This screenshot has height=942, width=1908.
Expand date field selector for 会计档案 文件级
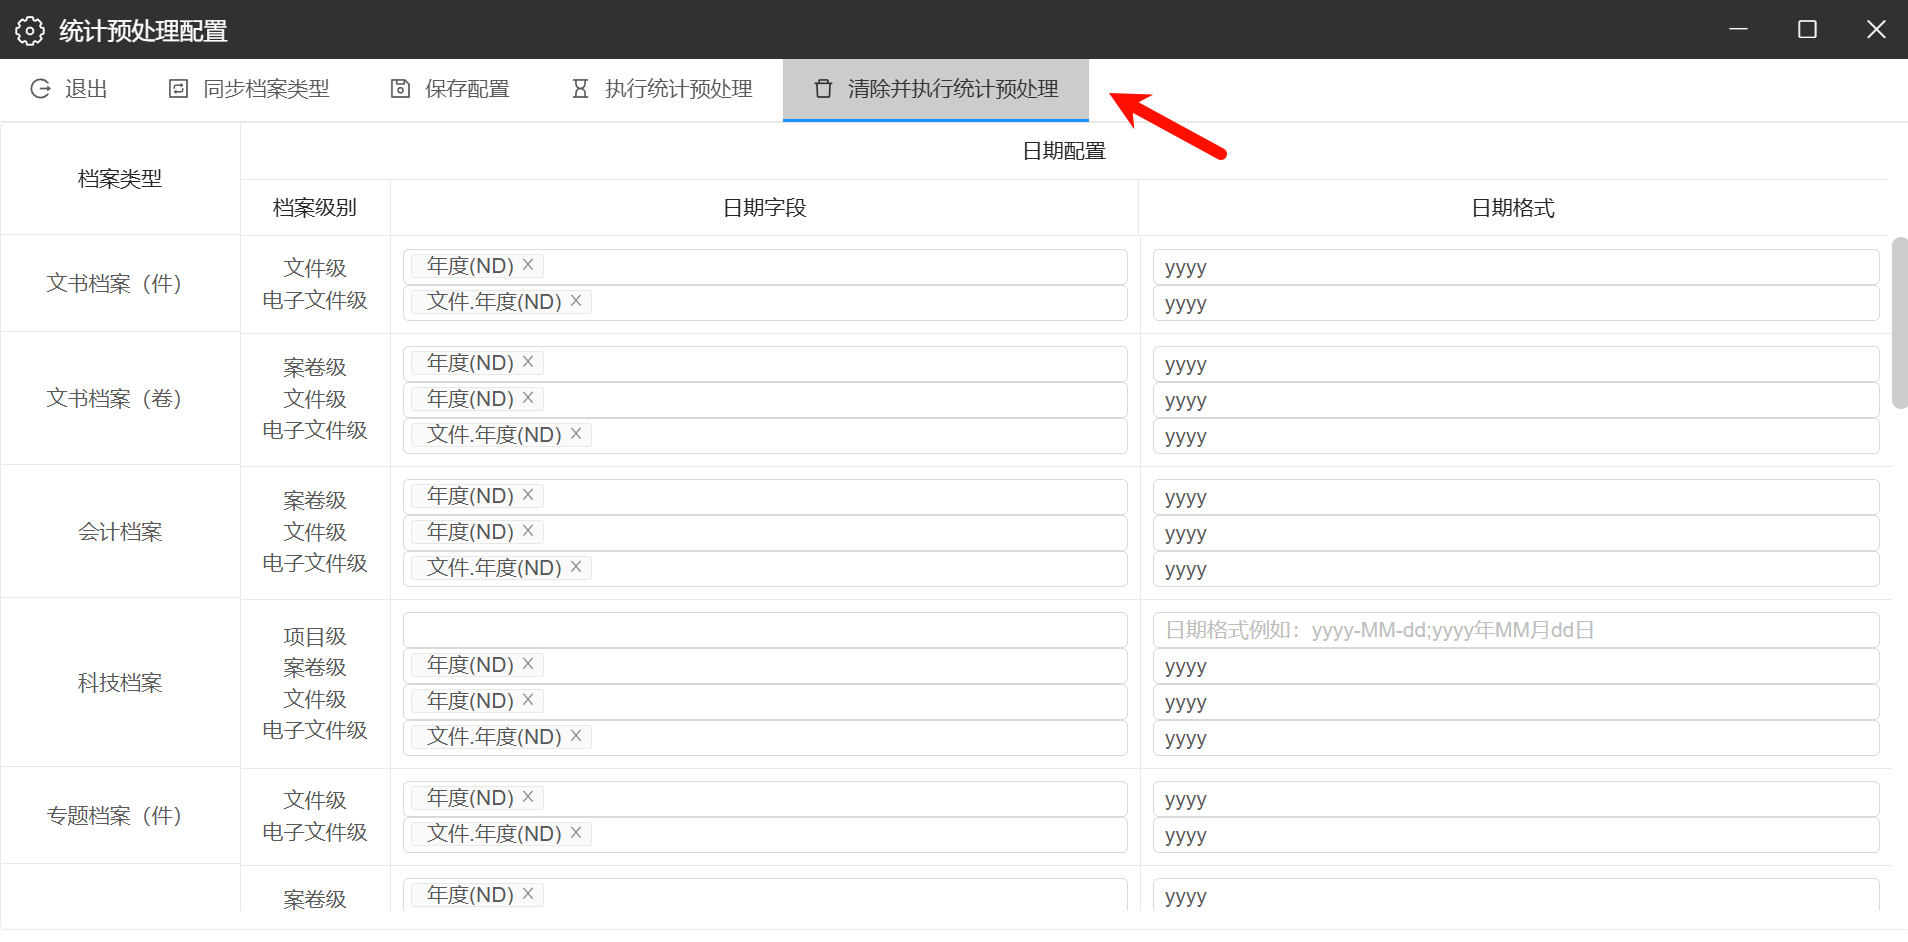[830, 532]
